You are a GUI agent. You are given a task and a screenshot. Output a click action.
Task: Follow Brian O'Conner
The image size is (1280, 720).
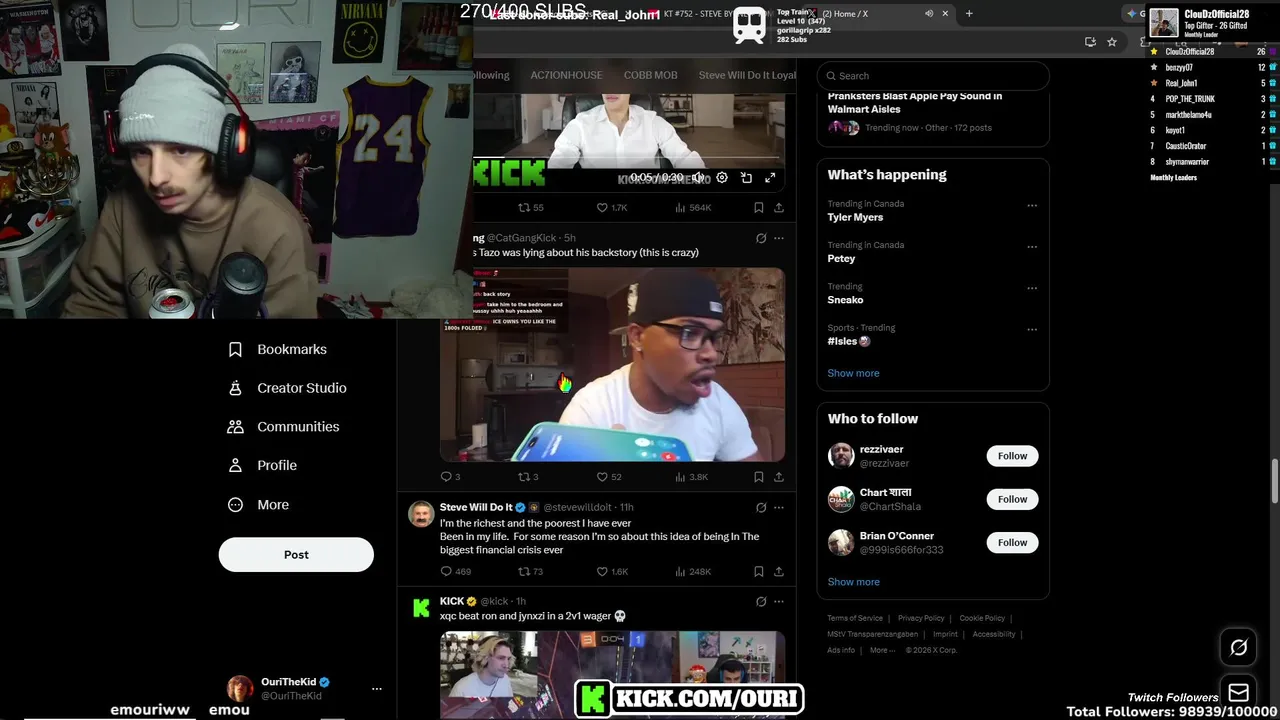click(1012, 543)
